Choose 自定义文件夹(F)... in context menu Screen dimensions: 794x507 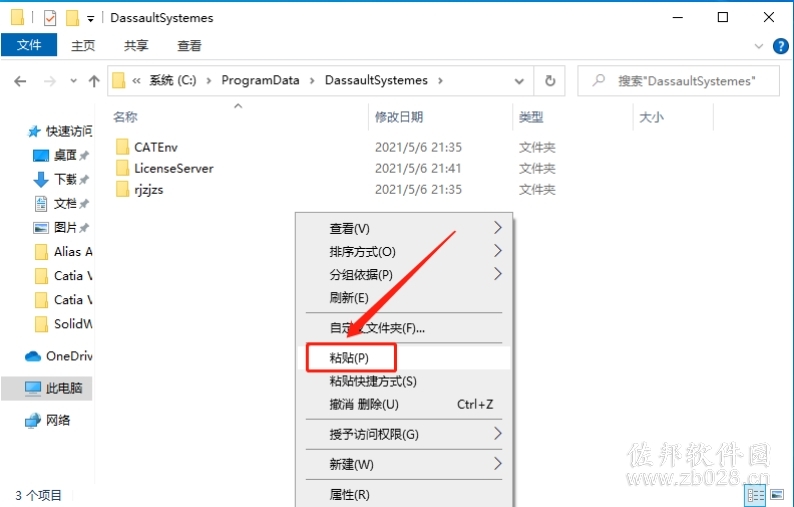point(404,328)
